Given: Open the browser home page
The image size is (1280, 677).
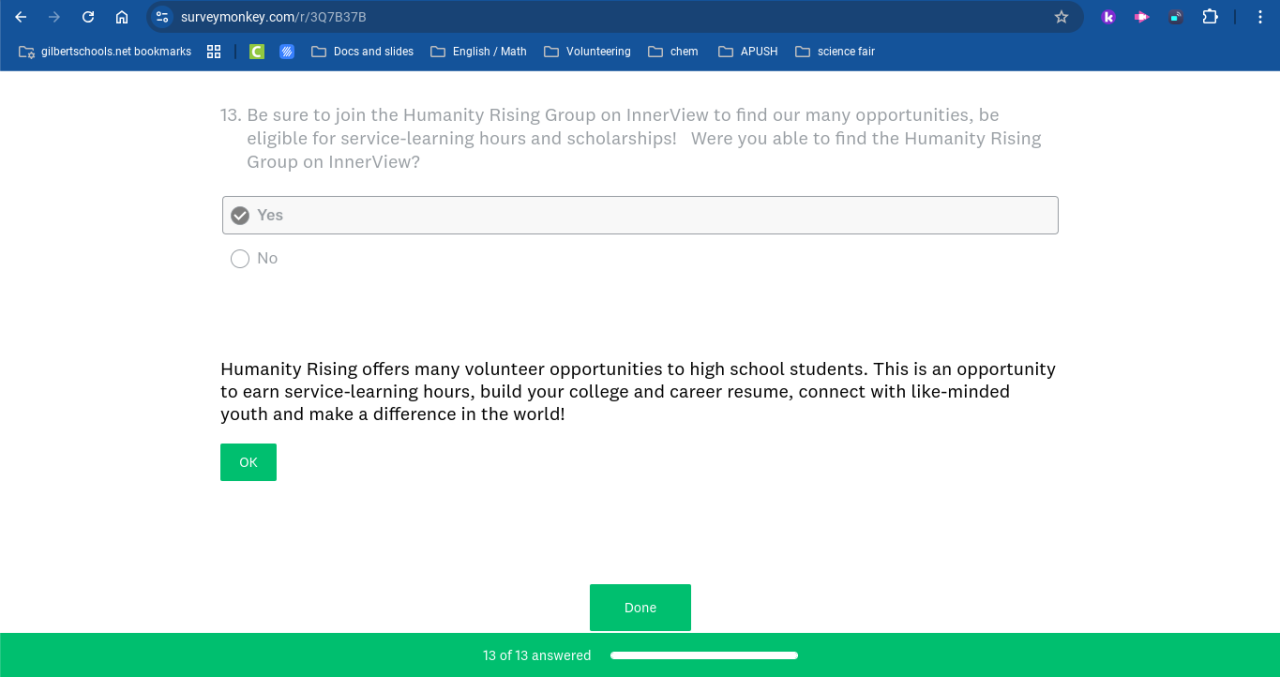Looking at the screenshot, I should tap(122, 17).
